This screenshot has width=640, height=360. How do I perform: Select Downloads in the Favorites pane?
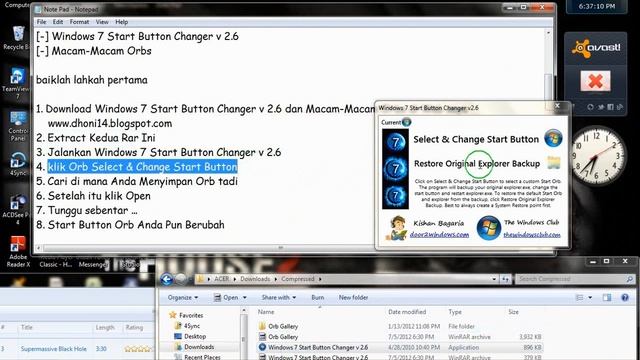(199, 347)
